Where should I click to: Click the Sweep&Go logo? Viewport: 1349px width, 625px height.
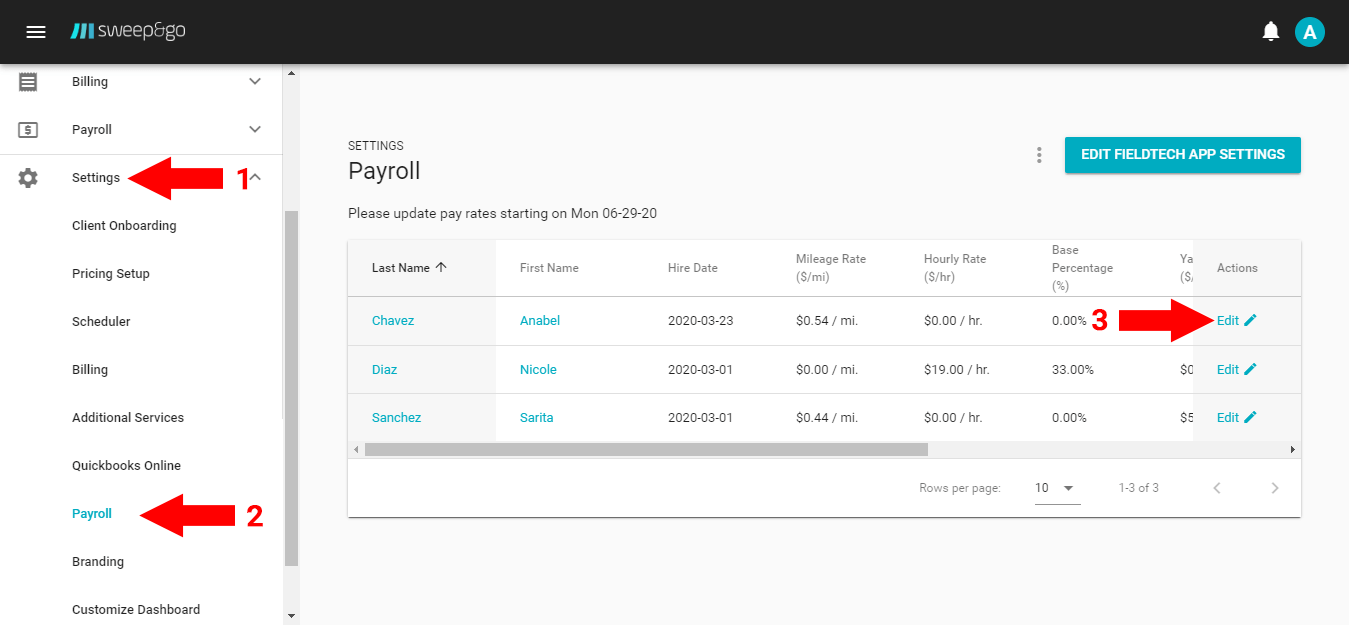click(x=128, y=32)
